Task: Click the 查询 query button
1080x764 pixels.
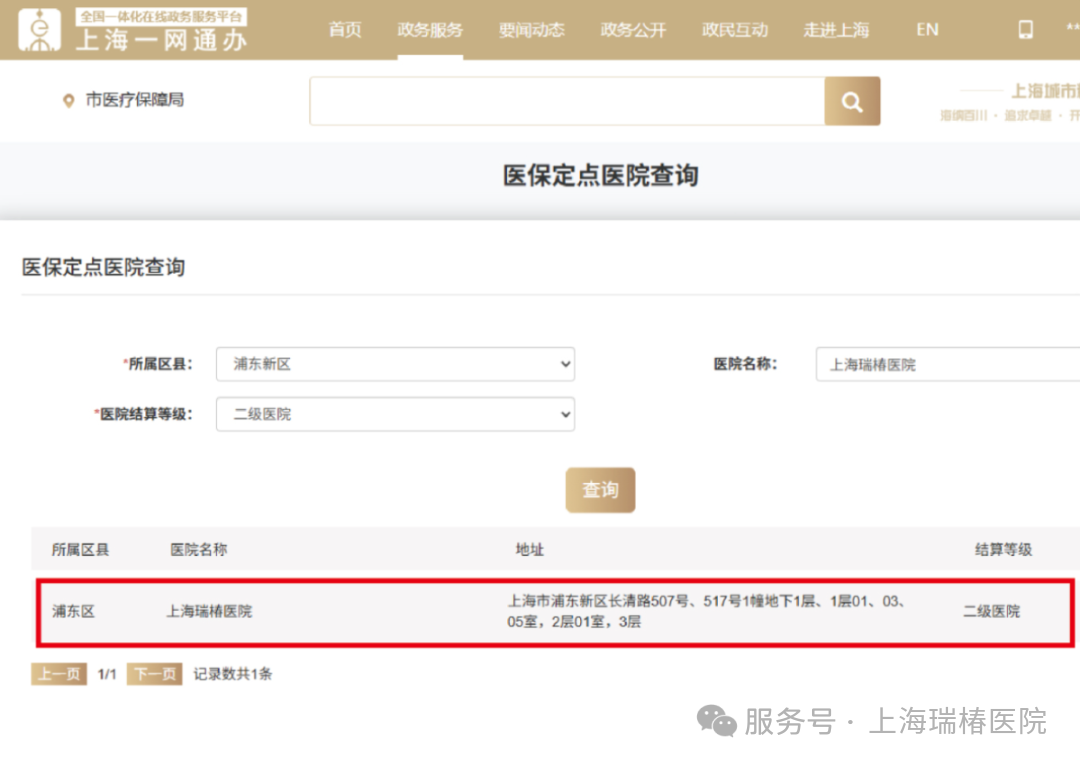Action: coord(600,490)
